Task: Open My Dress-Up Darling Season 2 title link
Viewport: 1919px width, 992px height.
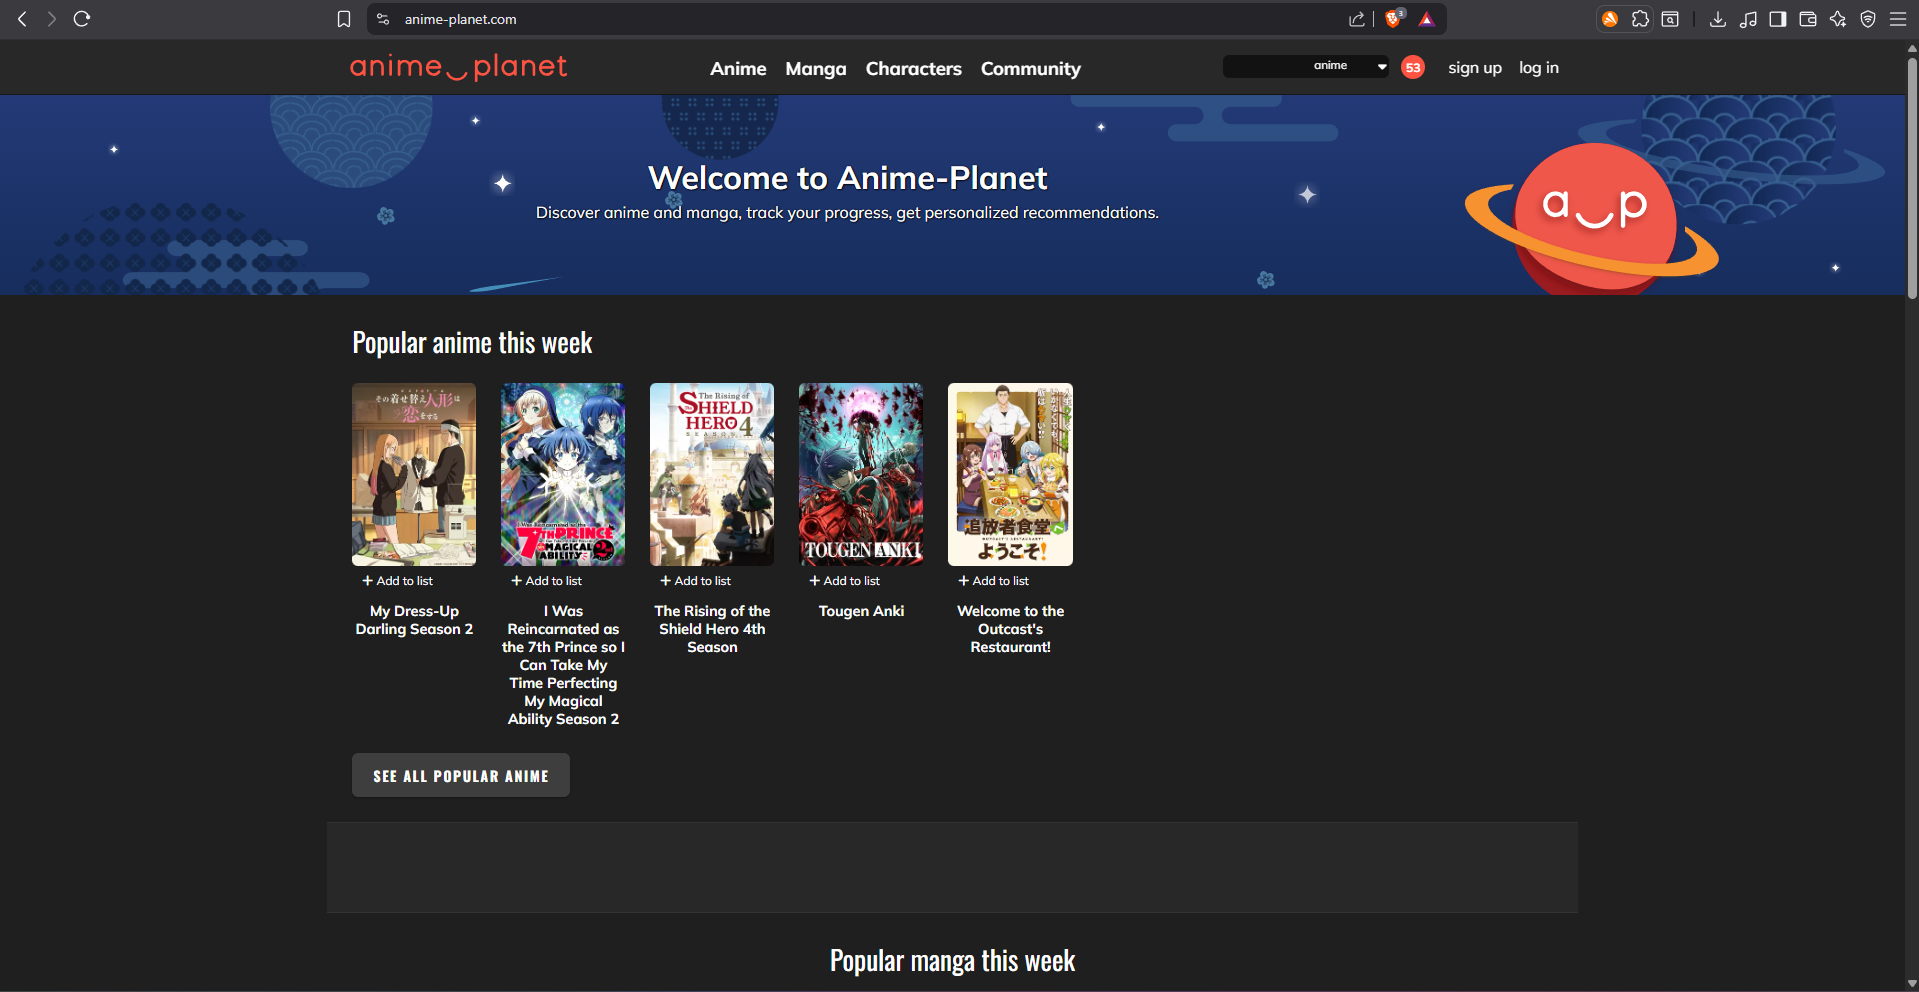Action: (414, 620)
